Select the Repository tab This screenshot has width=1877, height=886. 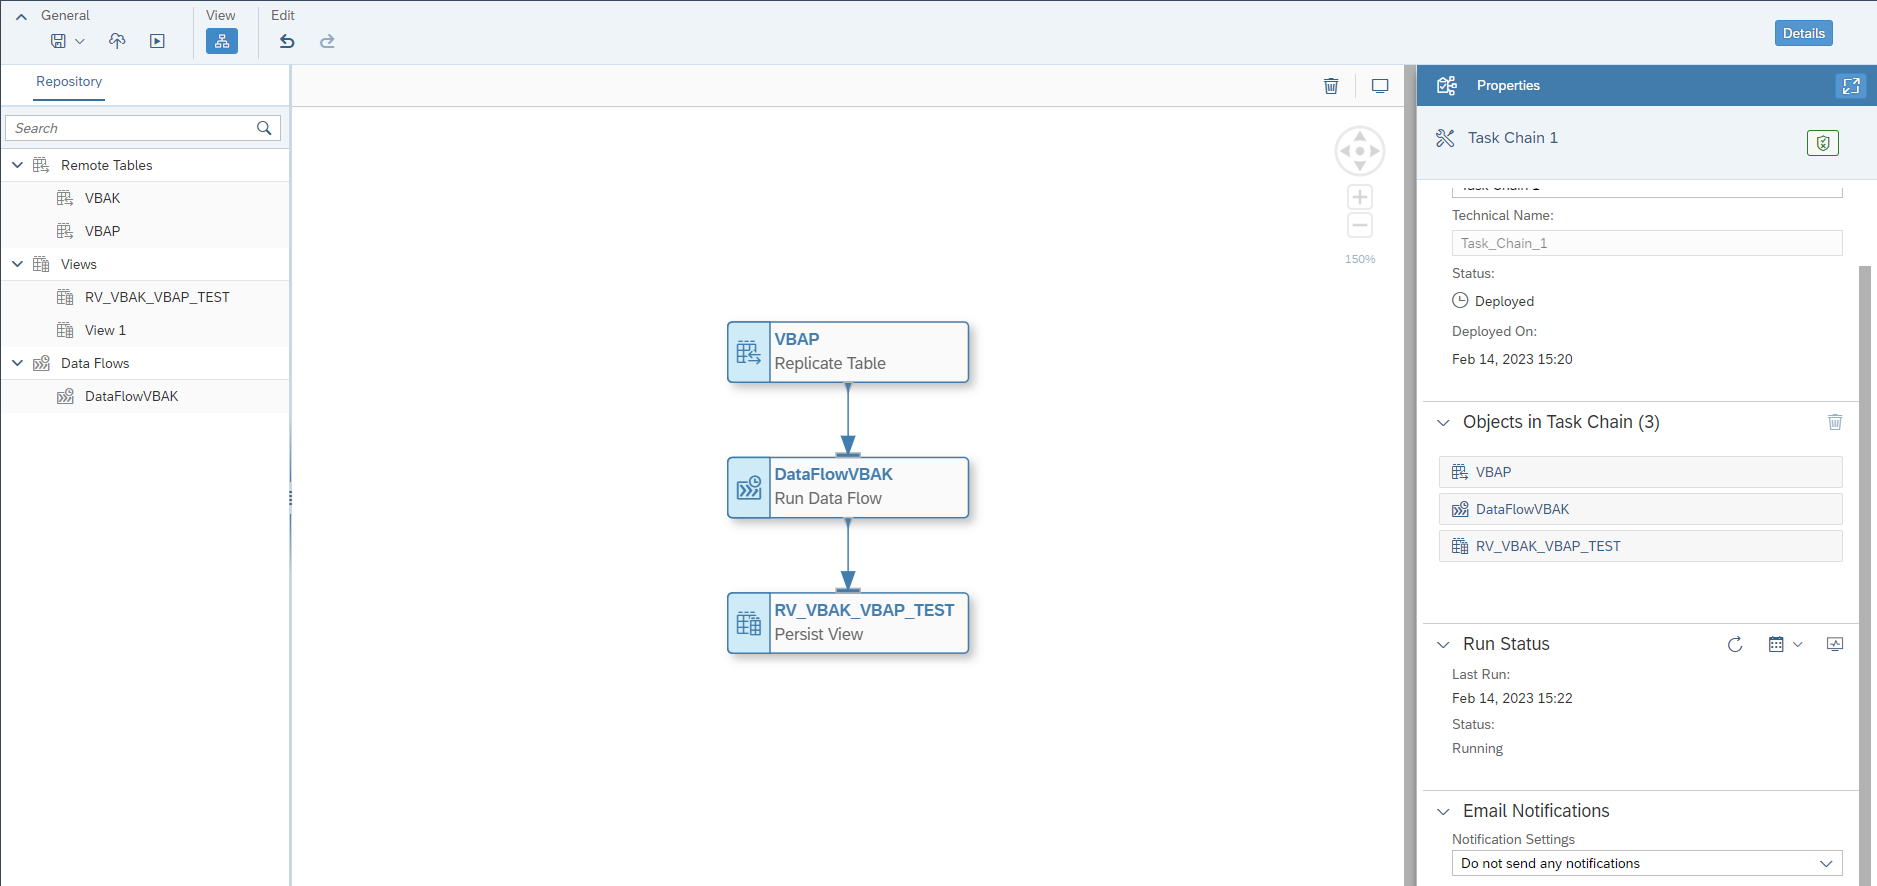click(69, 82)
